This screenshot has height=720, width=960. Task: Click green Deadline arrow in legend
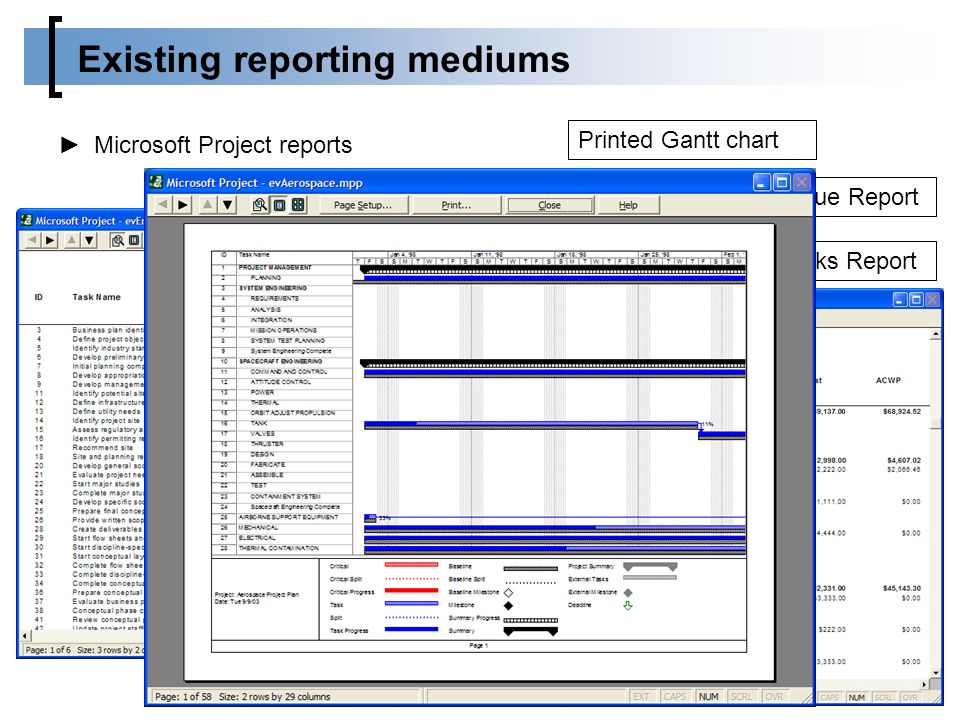[628, 606]
